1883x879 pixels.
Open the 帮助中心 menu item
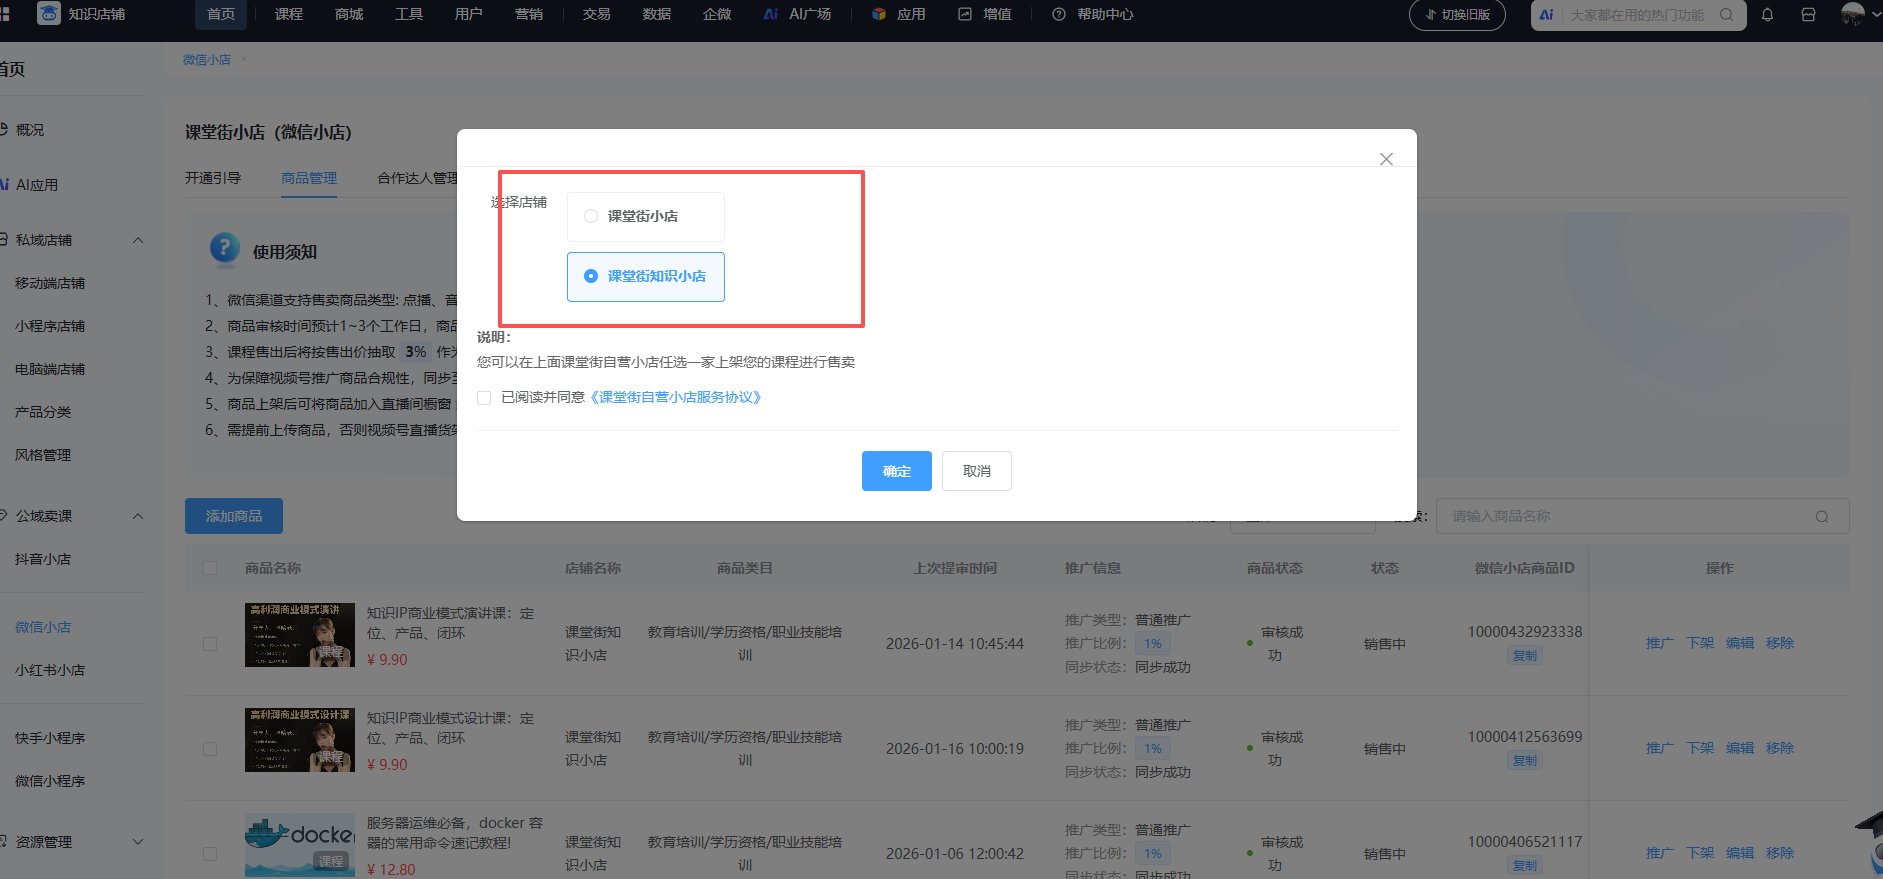click(x=1093, y=14)
